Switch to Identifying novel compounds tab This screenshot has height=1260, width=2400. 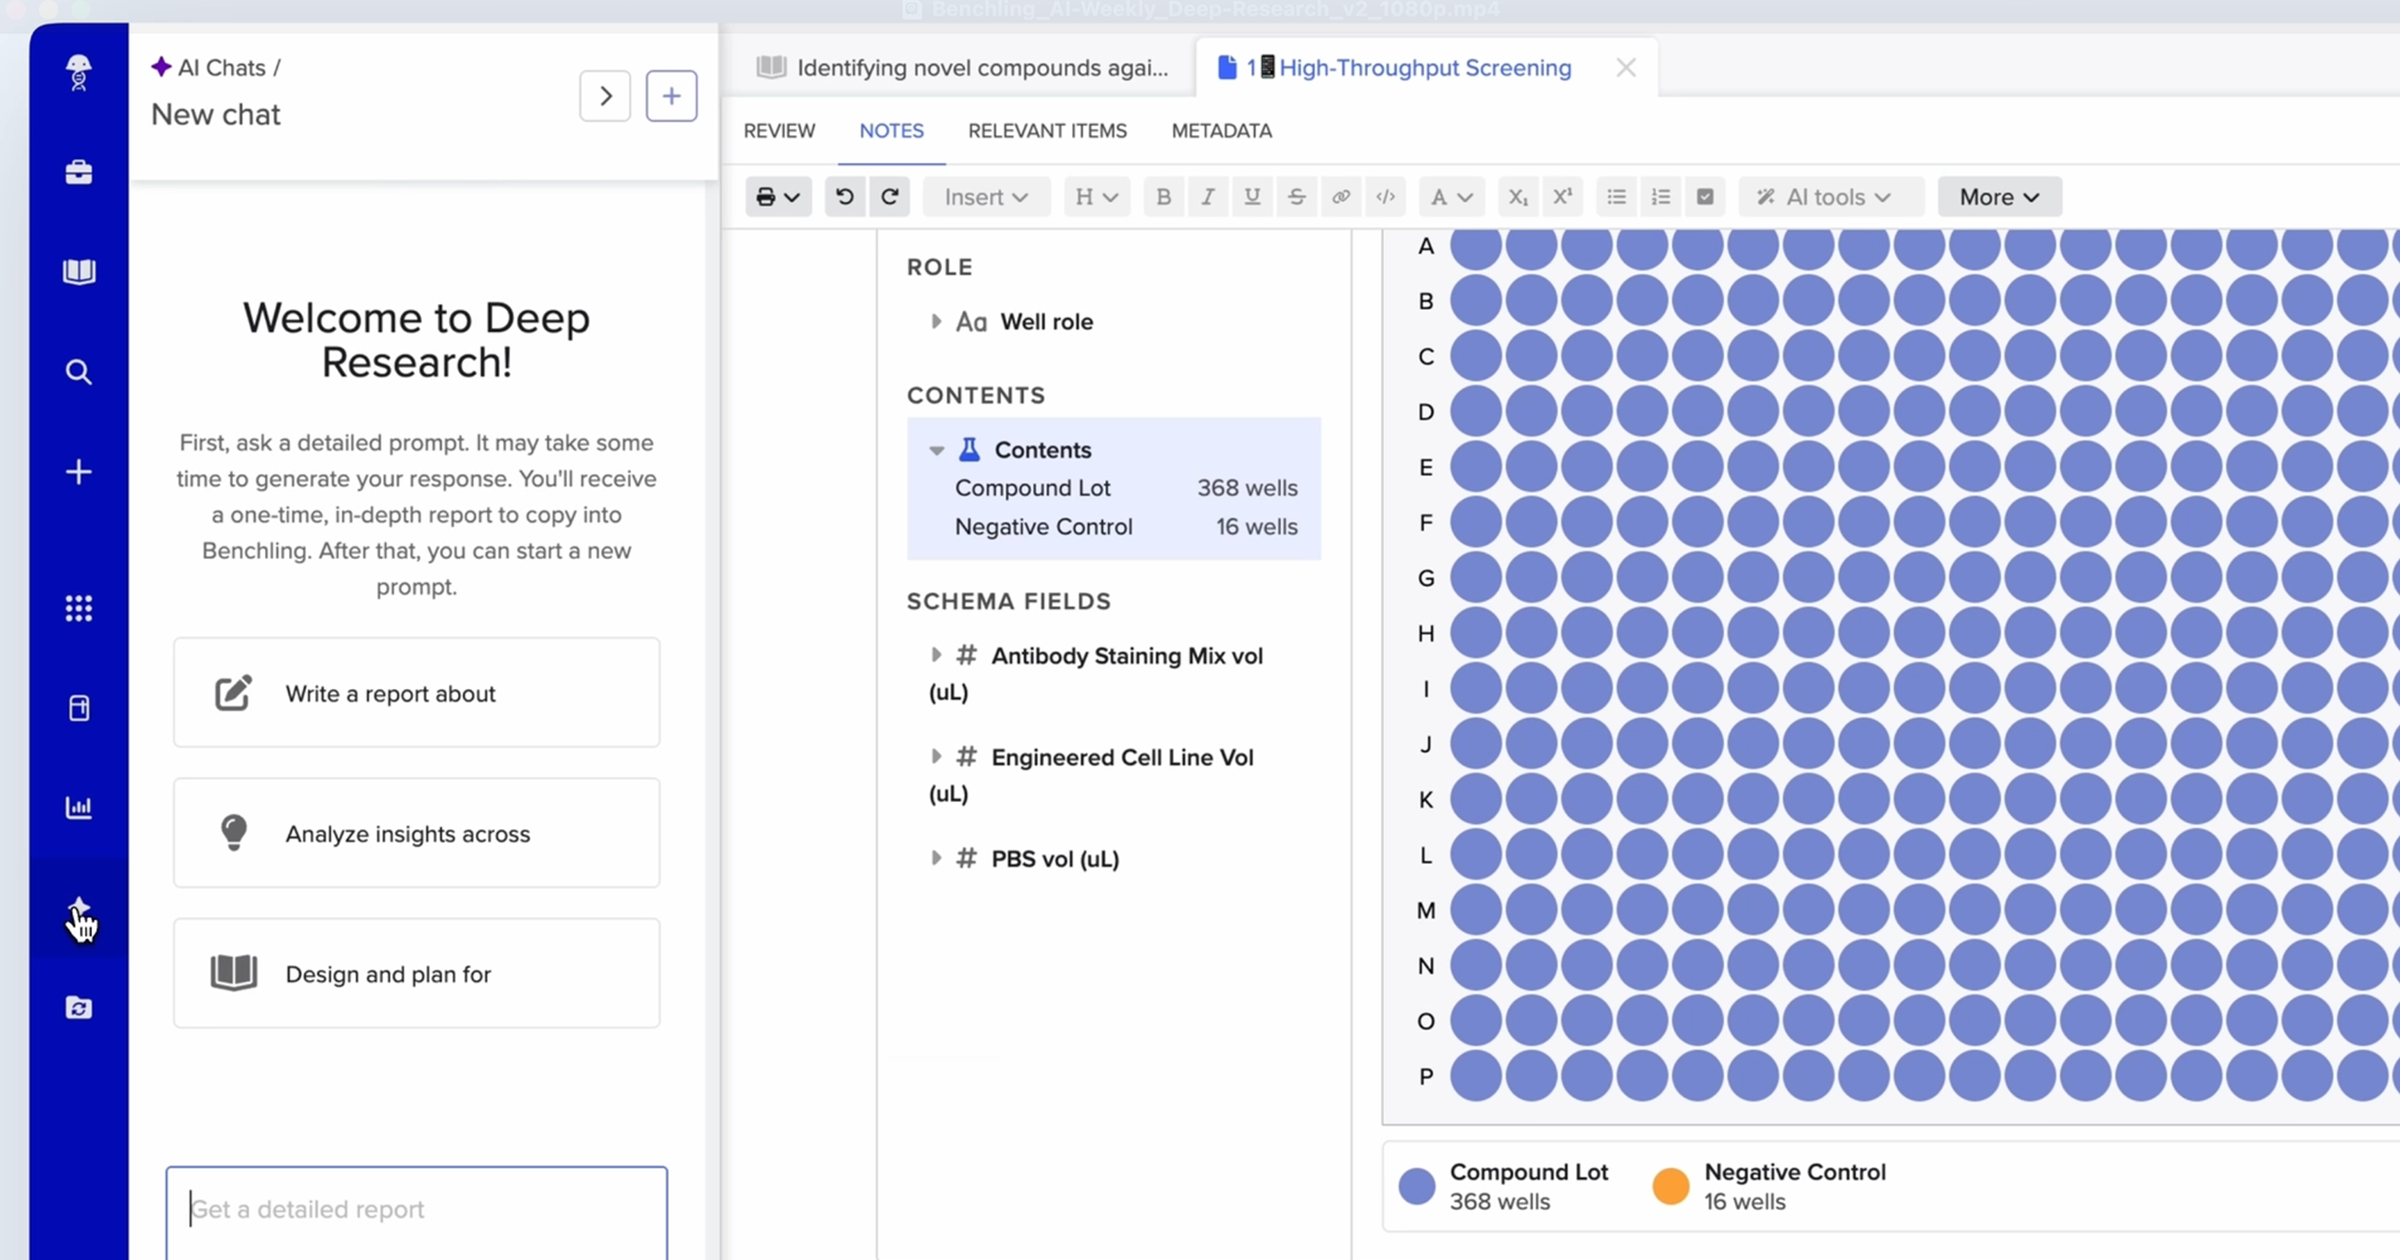point(962,68)
